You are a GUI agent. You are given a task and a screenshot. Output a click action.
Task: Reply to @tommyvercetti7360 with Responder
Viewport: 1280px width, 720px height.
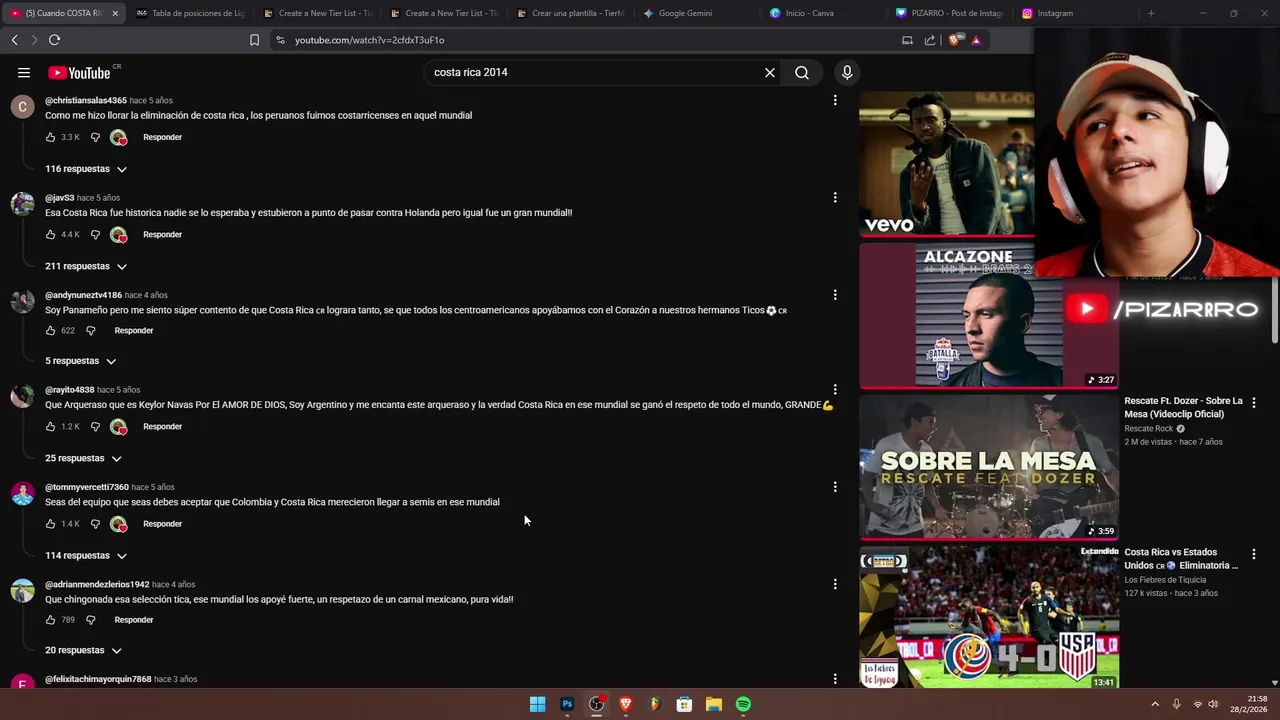point(162,523)
